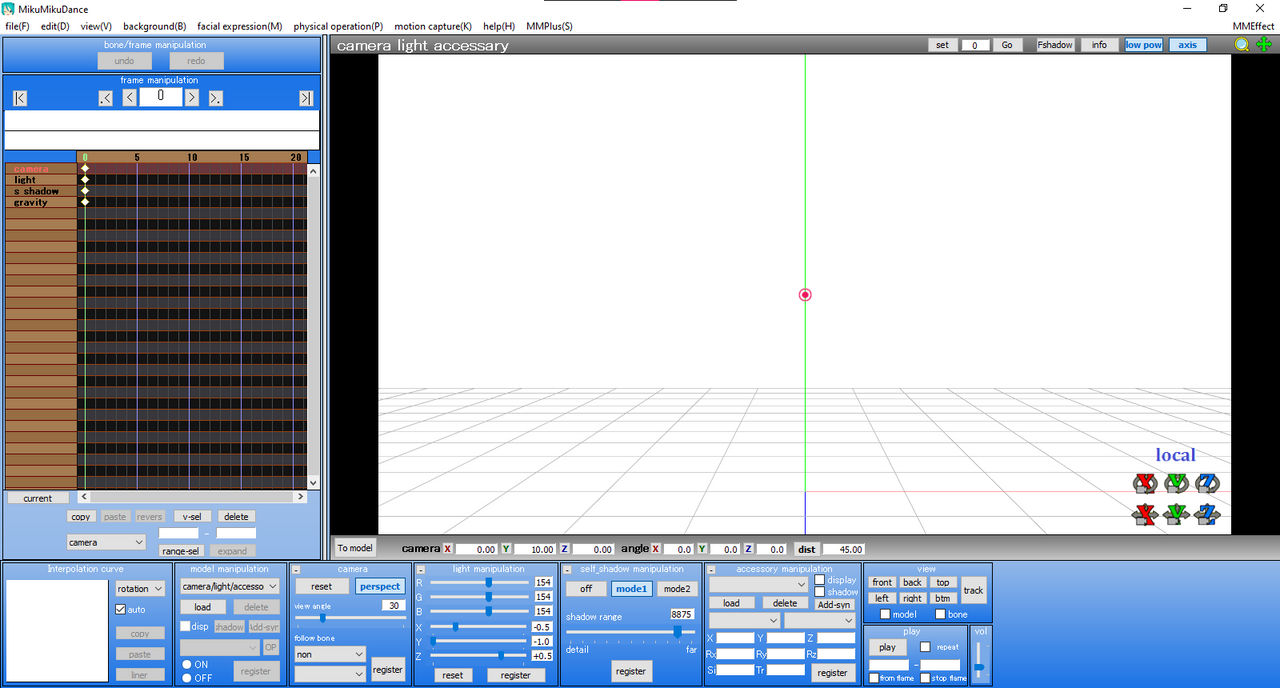The width and height of the screenshot is (1280, 688).
Task: Adjust the view angle slider
Action: pos(322,618)
